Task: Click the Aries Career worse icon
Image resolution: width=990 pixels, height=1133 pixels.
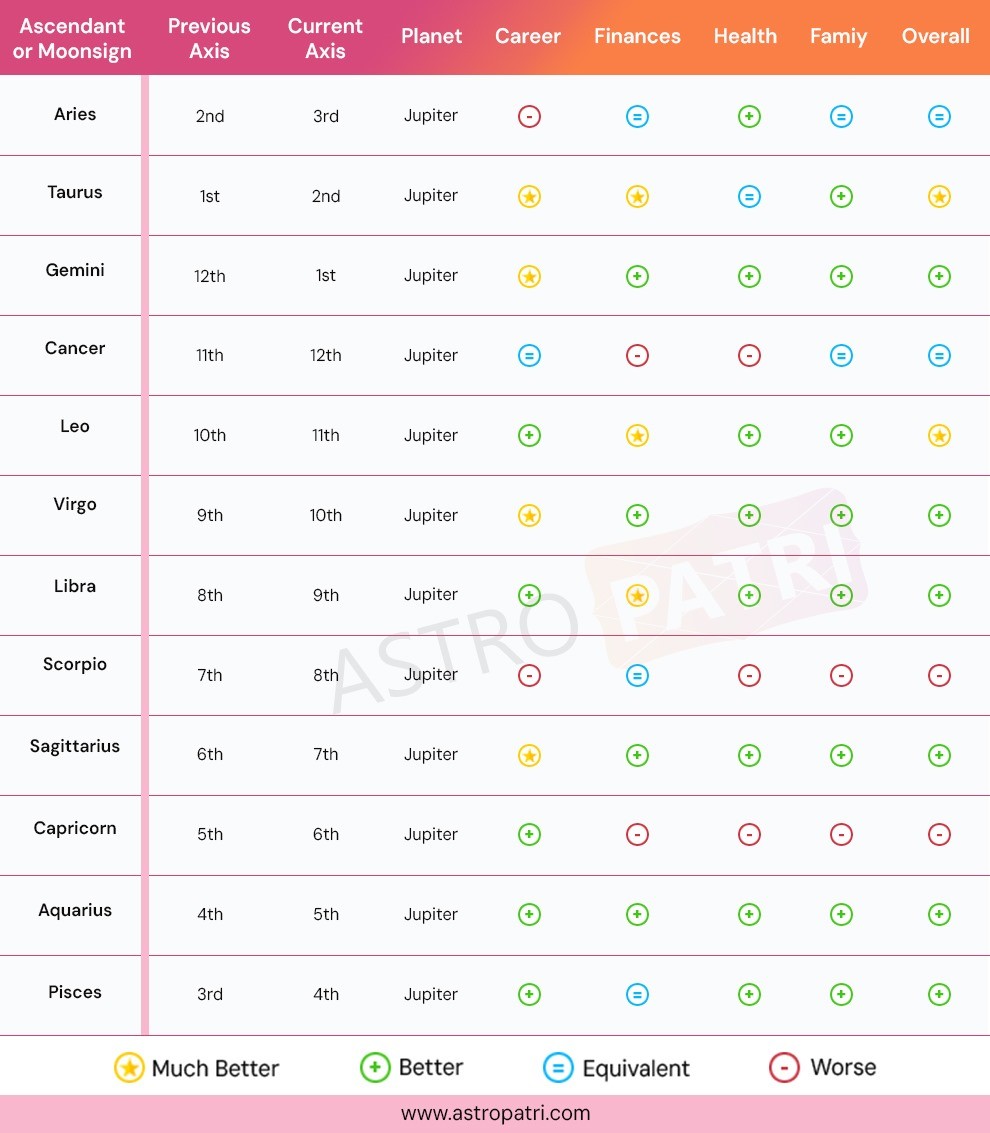Action: point(529,116)
